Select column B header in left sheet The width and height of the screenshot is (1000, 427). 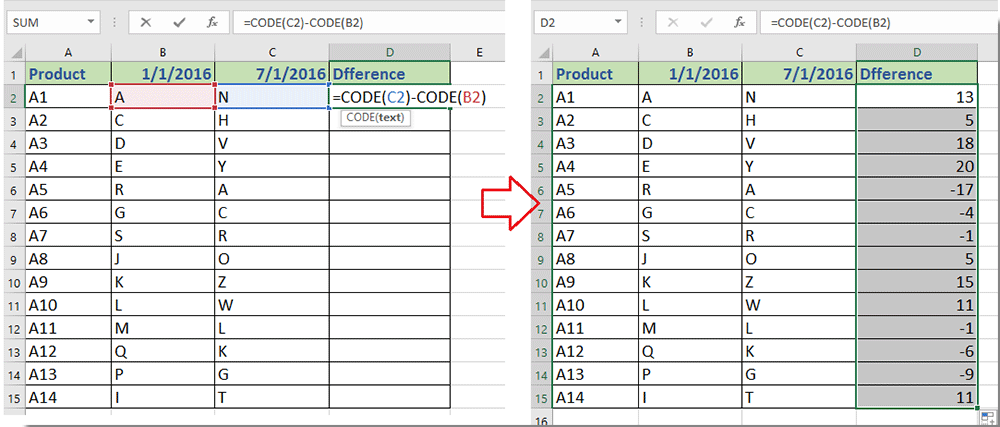(162, 52)
